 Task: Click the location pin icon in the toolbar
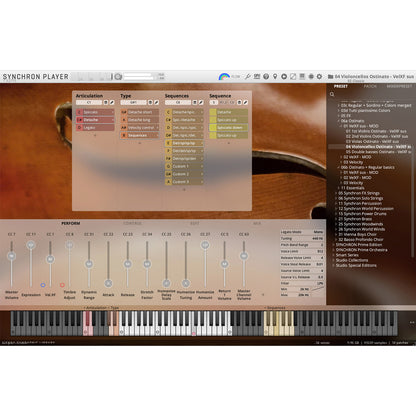pyautogui.click(x=275, y=77)
